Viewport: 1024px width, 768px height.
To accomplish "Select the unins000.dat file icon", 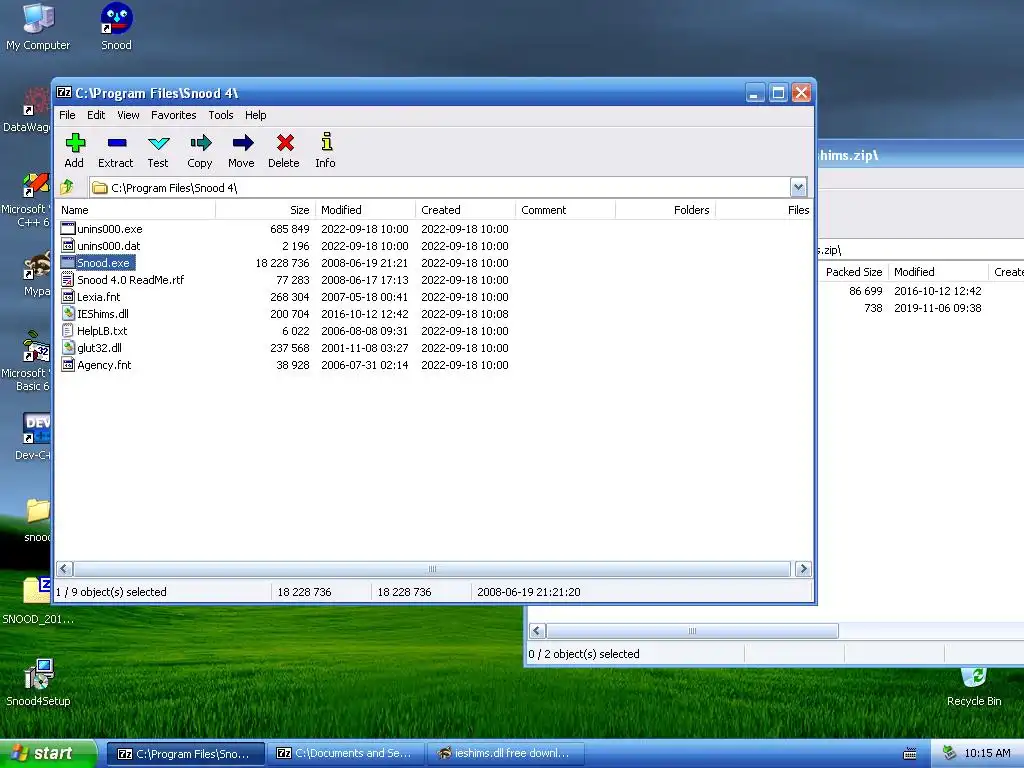I will click(x=68, y=246).
